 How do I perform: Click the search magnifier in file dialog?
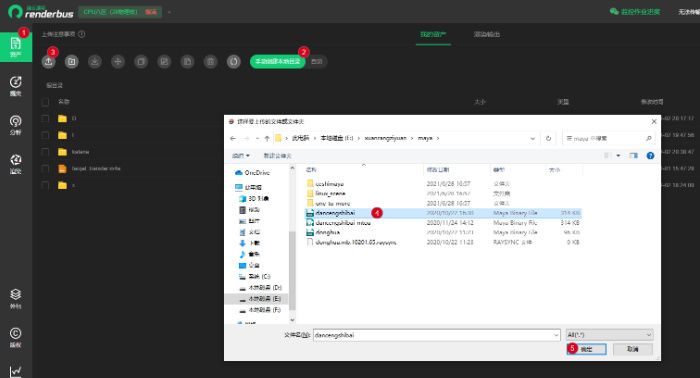649,138
